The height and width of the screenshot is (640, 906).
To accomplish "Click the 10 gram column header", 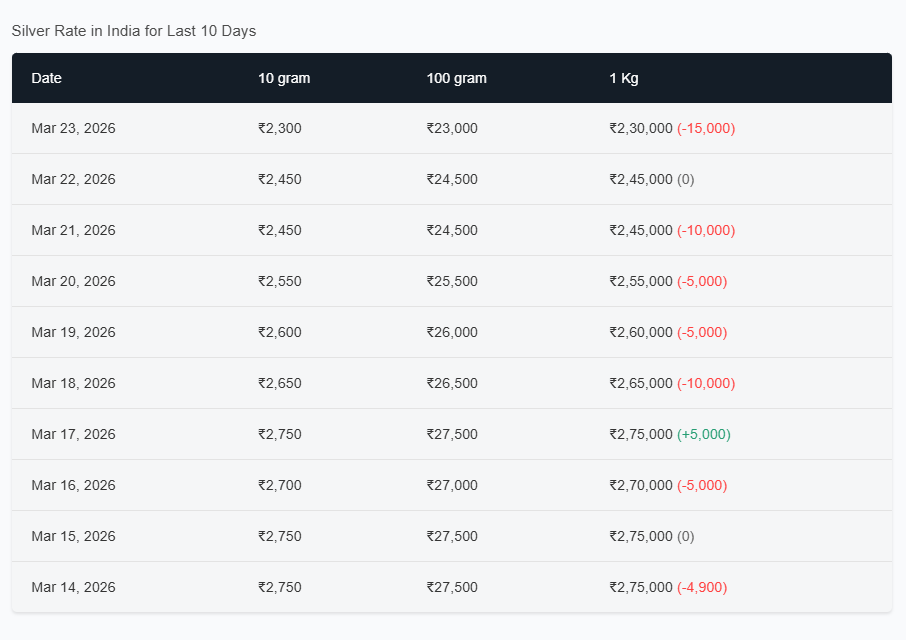I will [x=284, y=78].
